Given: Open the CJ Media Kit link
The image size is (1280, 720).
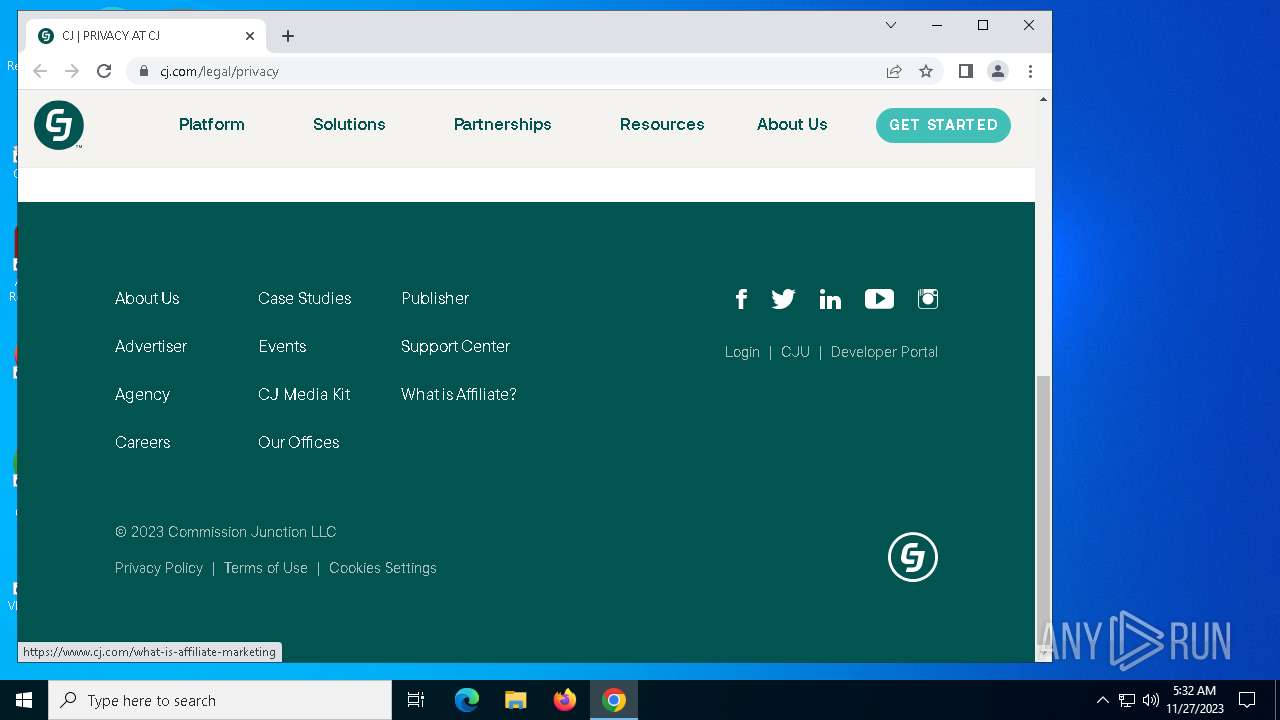Looking at the screenshot, I should (304, 394).
